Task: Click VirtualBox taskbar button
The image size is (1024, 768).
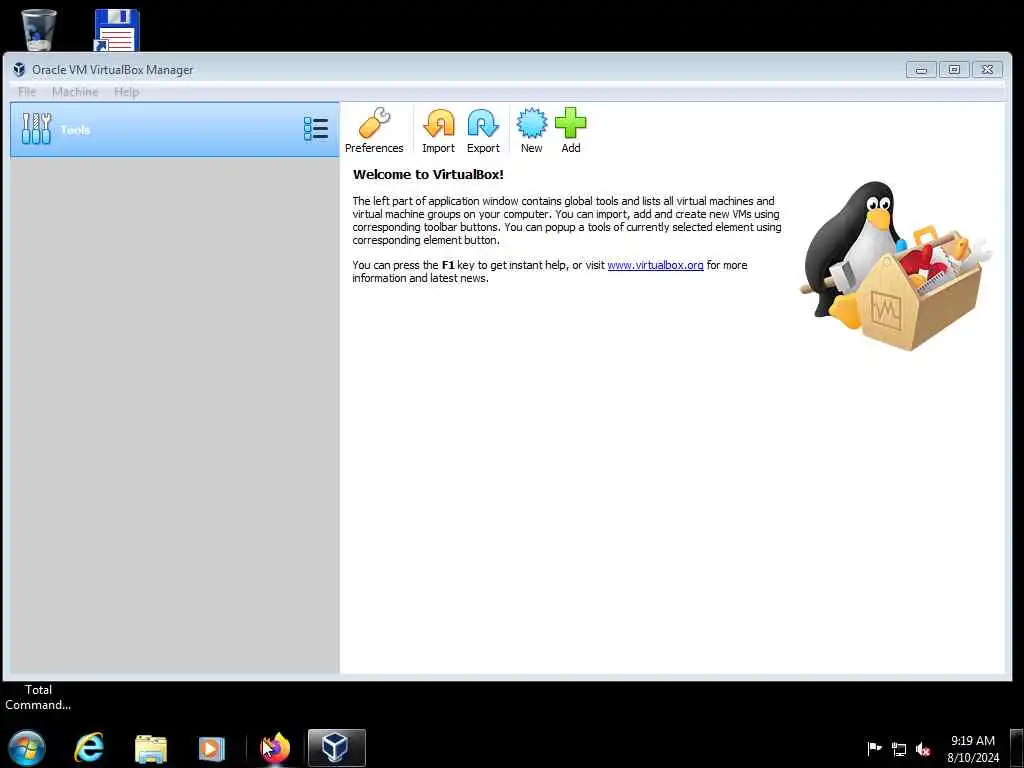Action: coord(336,748)
